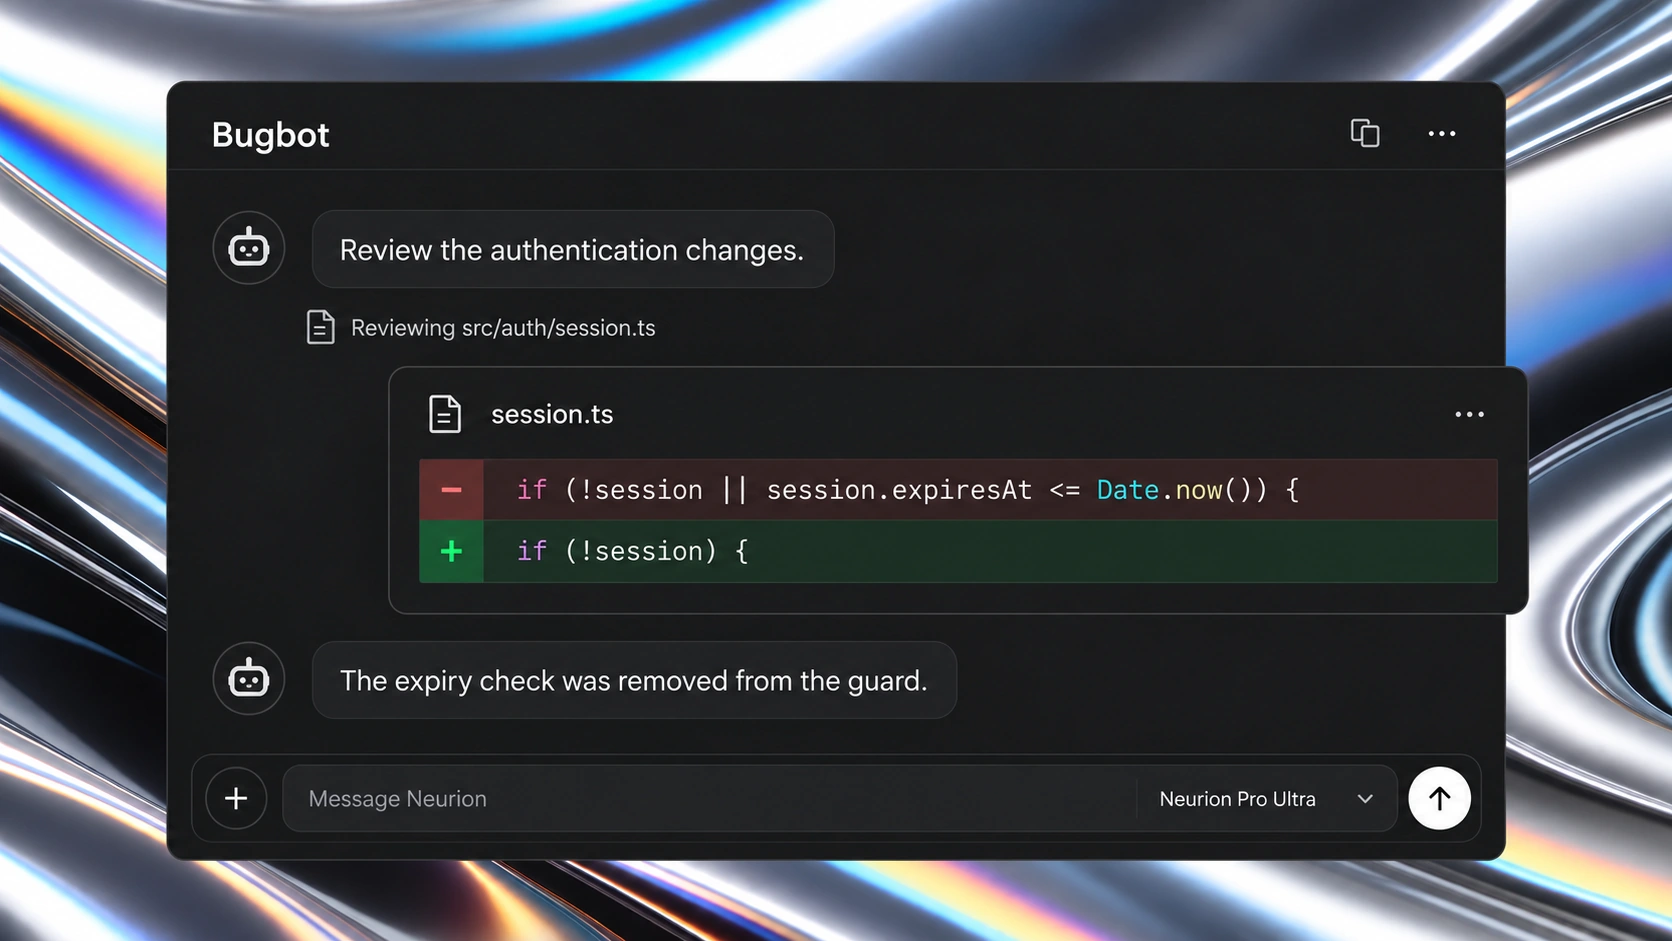Click the plus attachment button
Screen dimensions: 1672x941
tap(236, 798)
